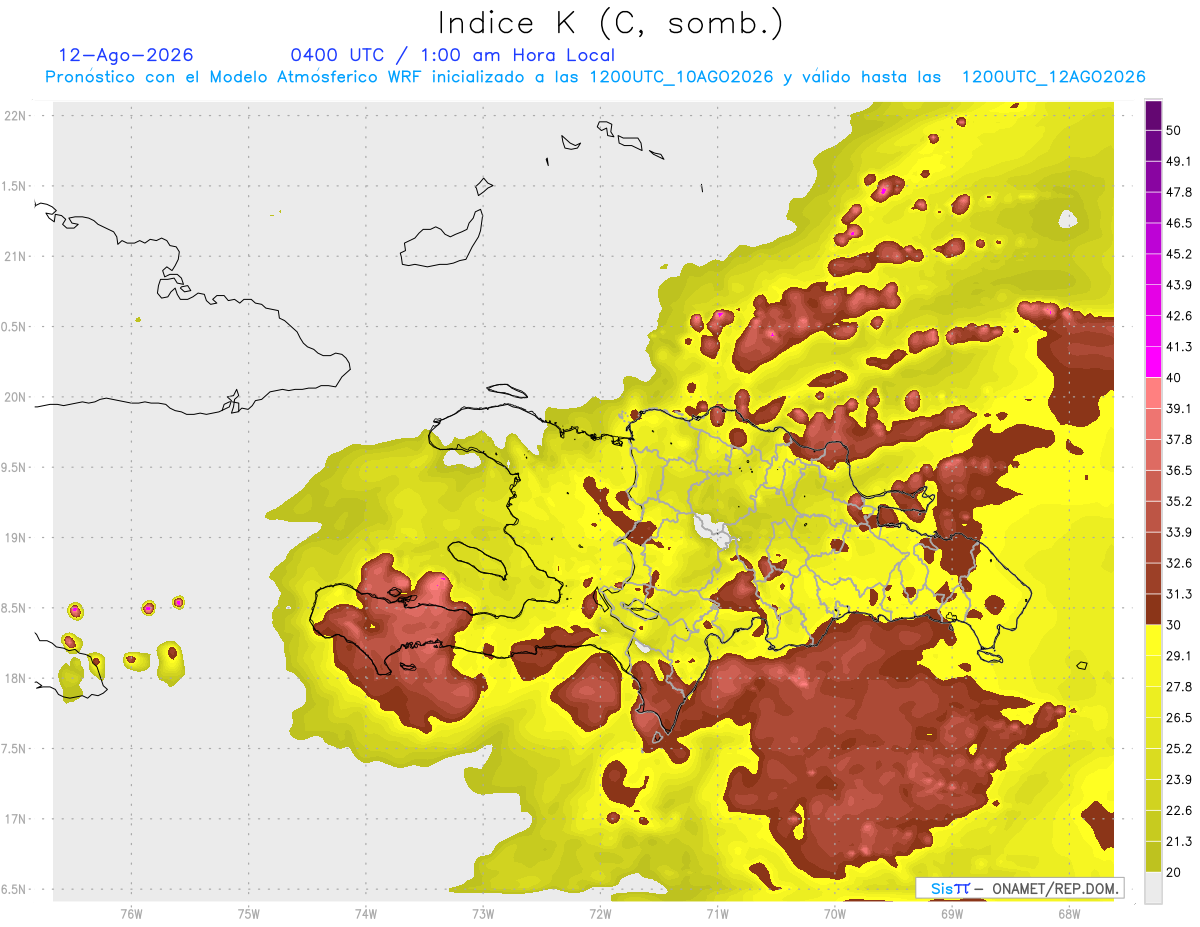The image size is (1200, 927).
Task: Click the colorbar value '20' at the bottom
Action: coord(1174,872)
